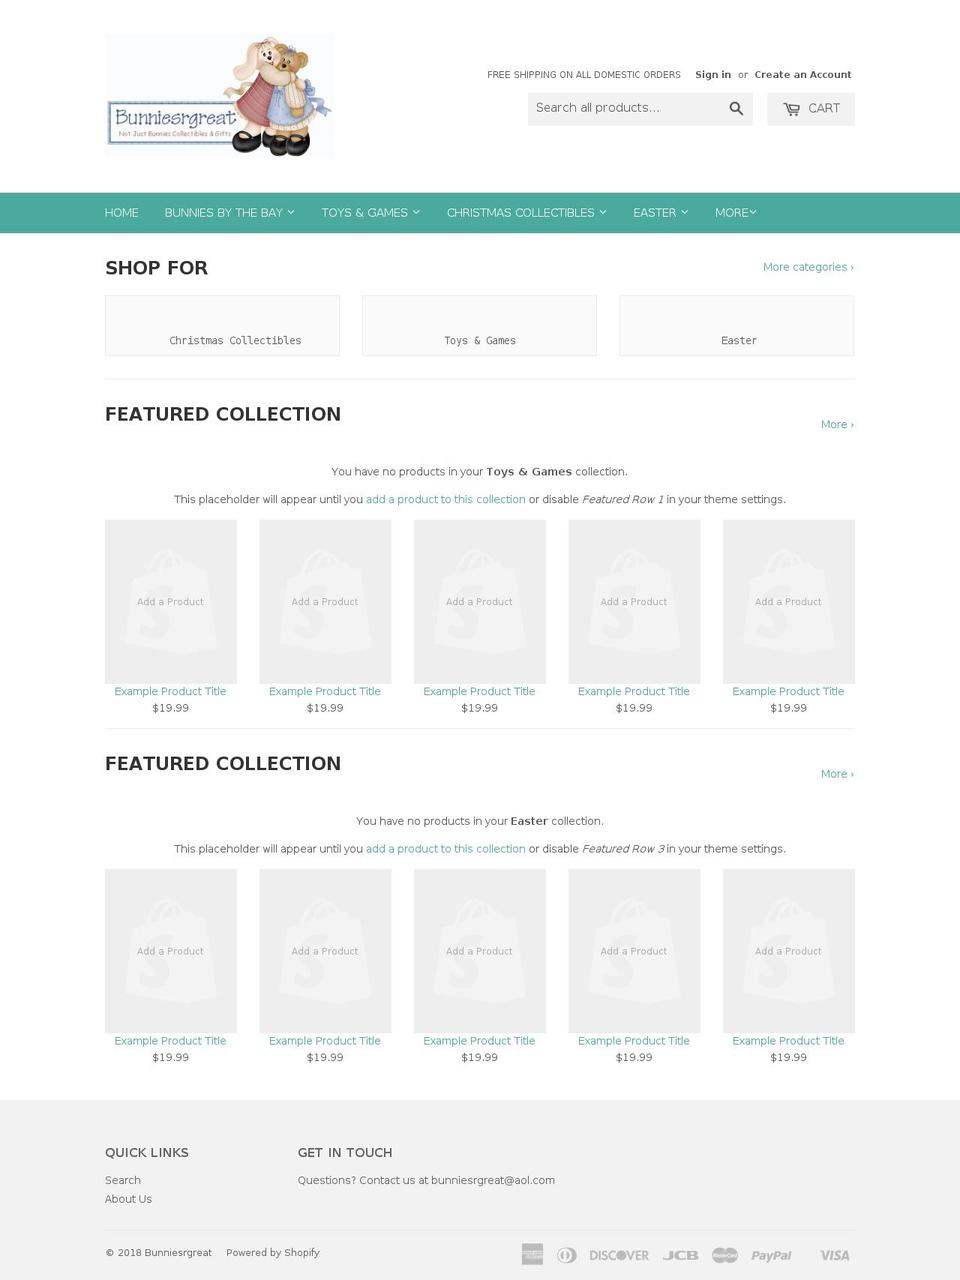Click fourth Example Product Title in Toys & Games row

pos(634,692)
